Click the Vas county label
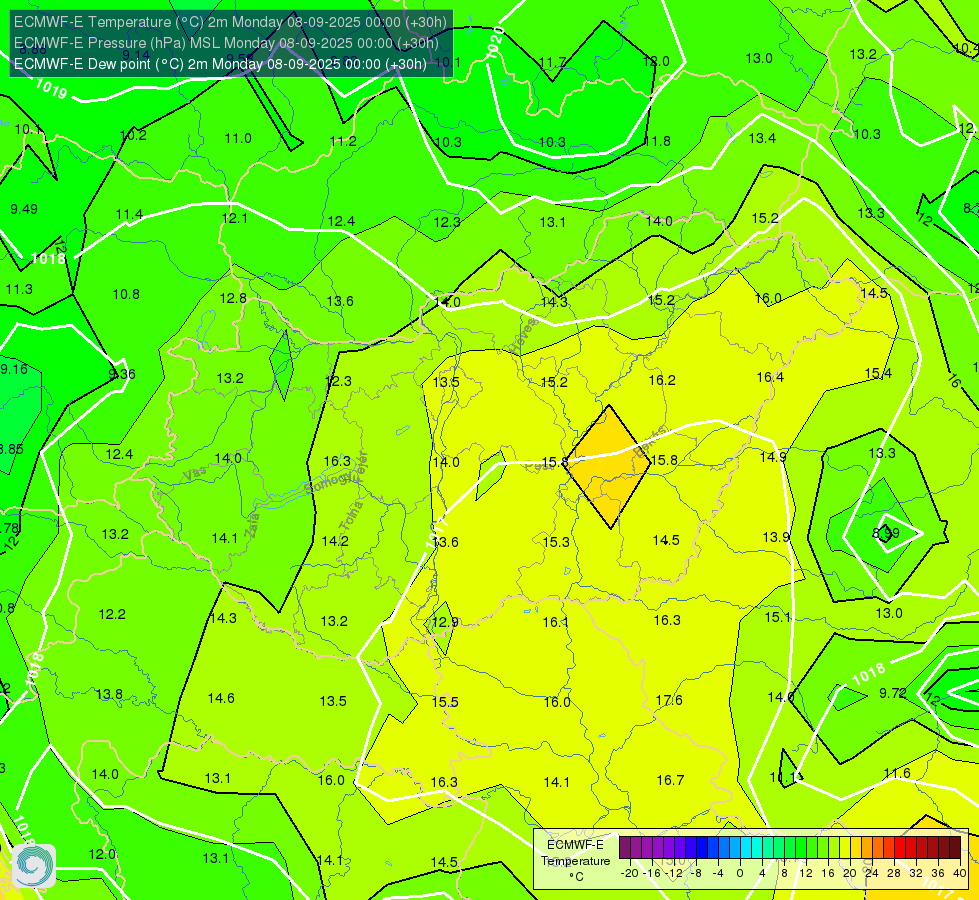The width and height of the screenshot is (979, 900). [x=195, y=474]
